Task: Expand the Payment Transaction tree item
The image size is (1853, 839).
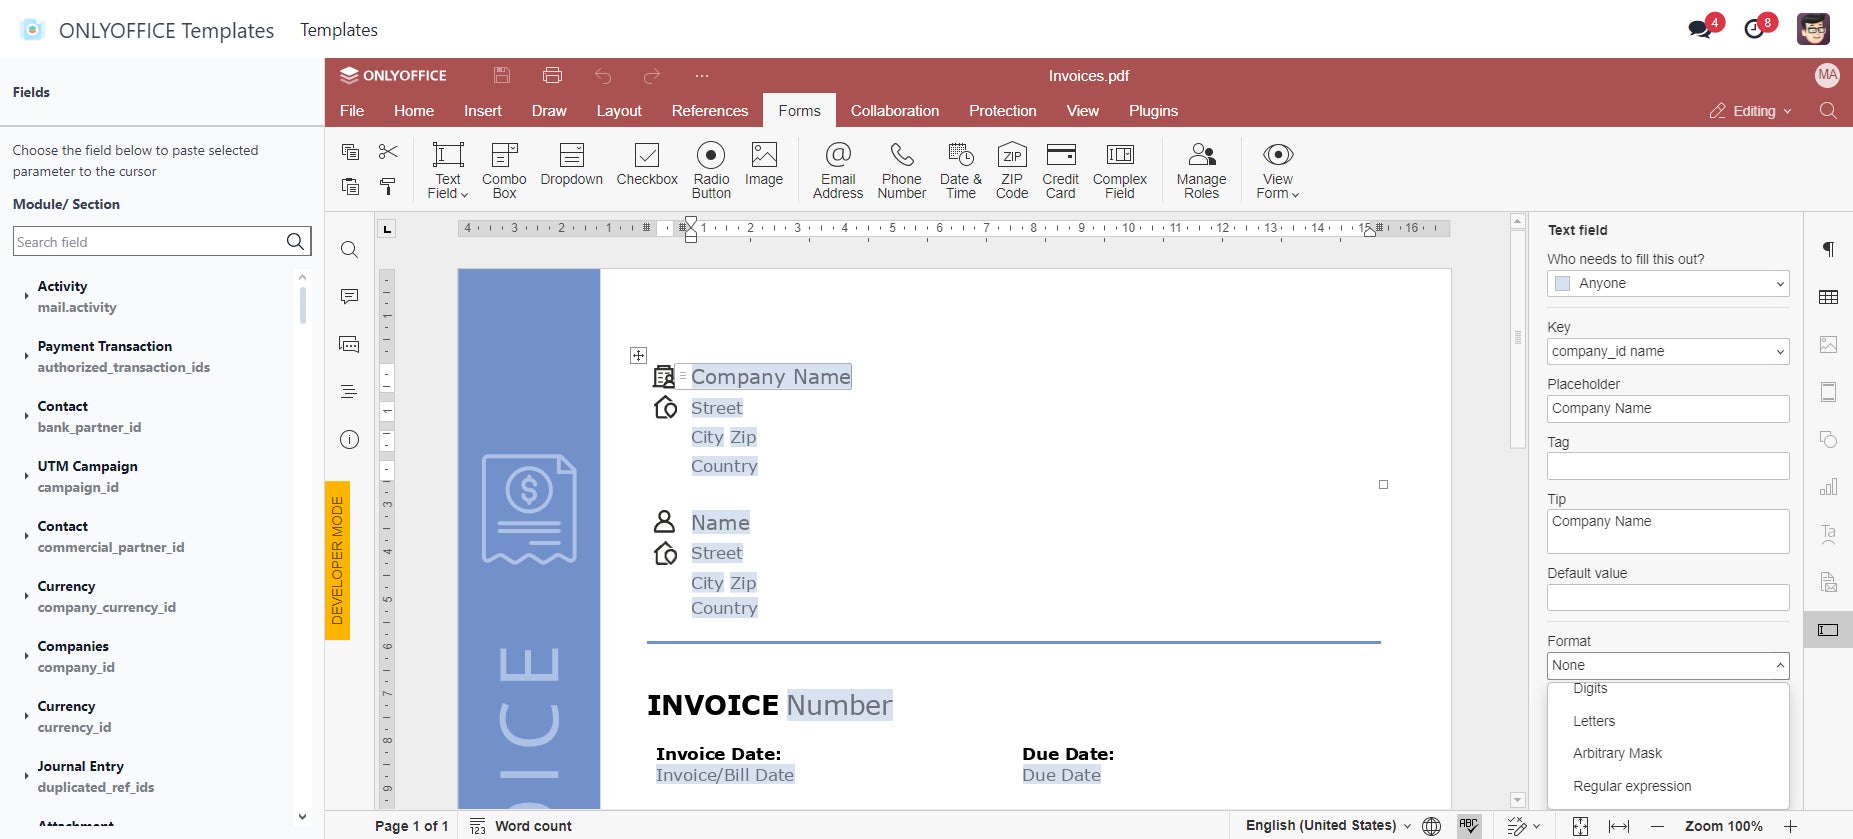Action: 26,356
